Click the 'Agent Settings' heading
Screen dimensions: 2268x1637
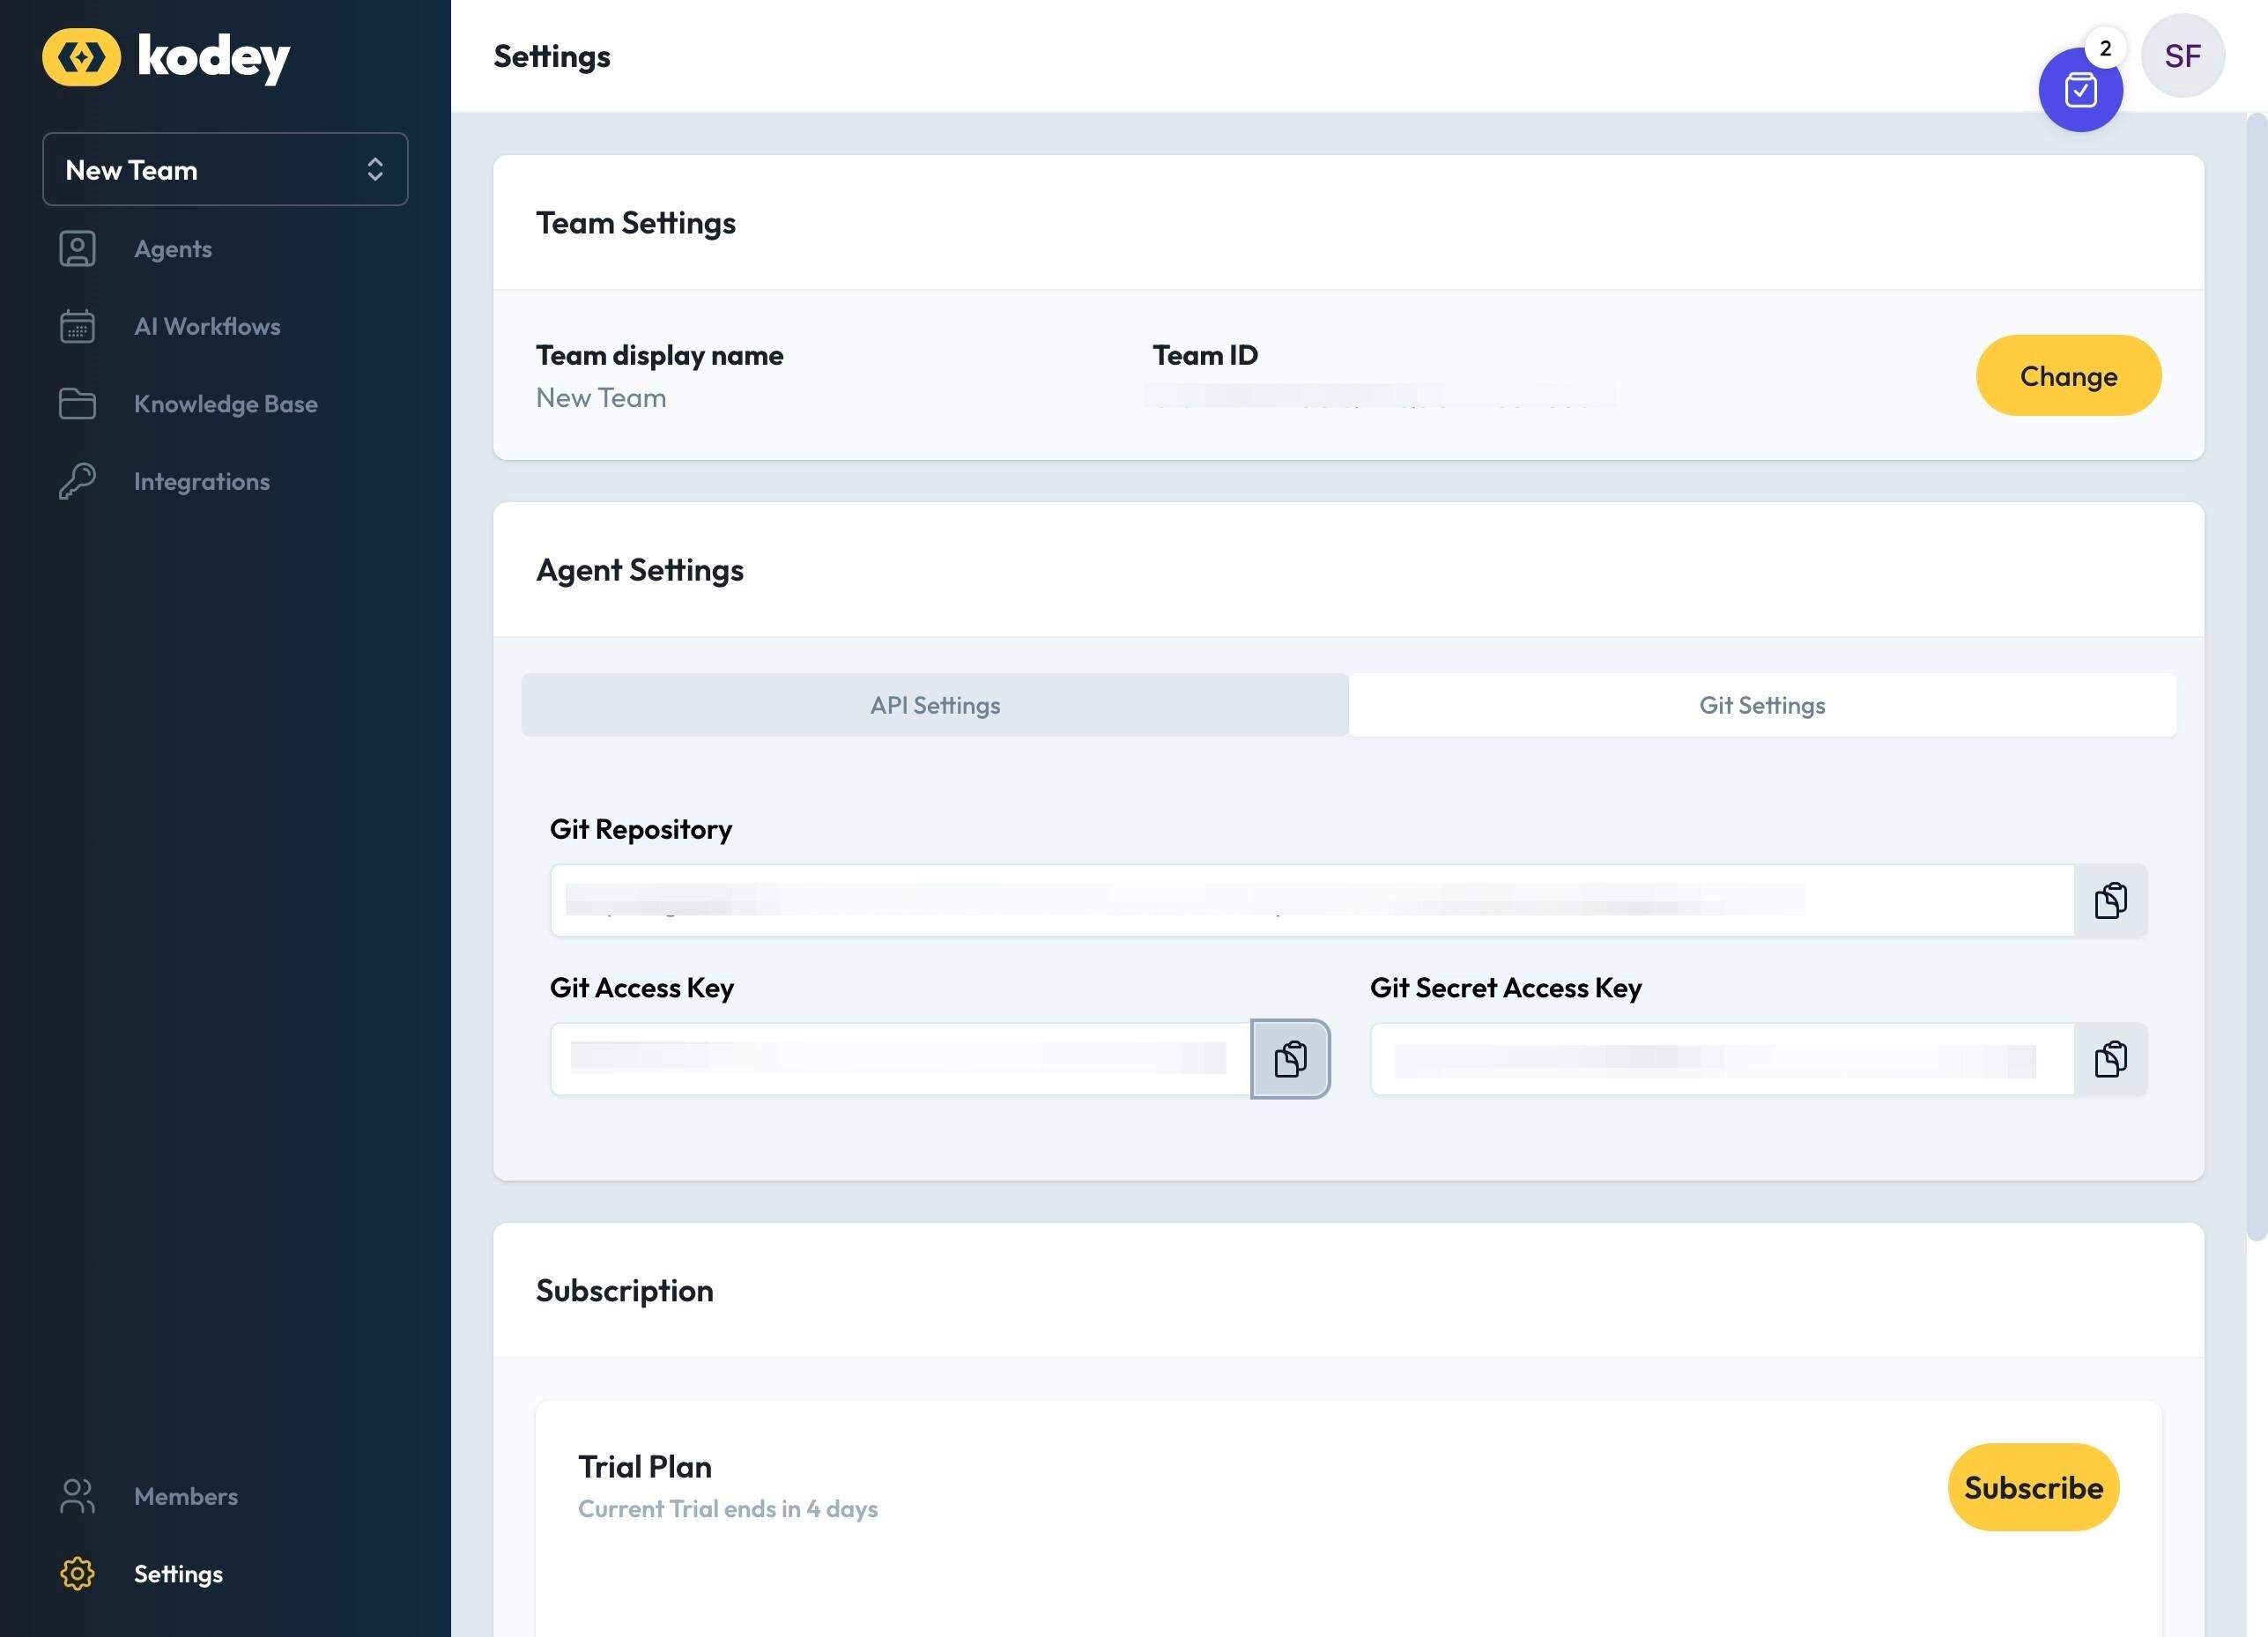[640, 570]
